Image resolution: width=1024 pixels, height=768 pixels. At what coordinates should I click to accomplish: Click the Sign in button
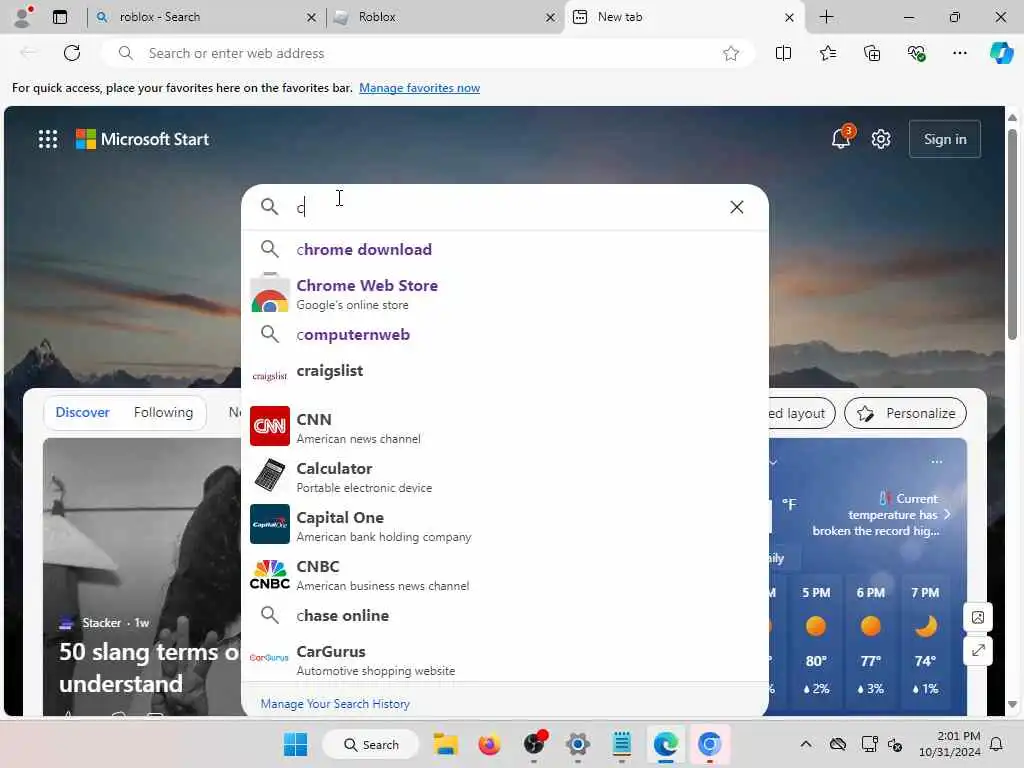pyautogui.click(x=944, y=139)
